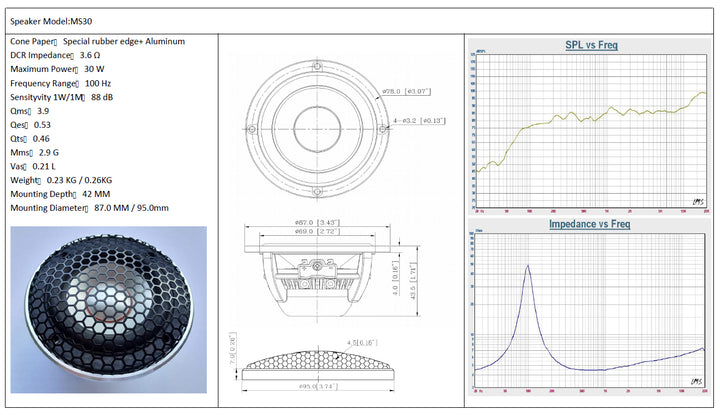Click the speaker product photo

point(108,310)
